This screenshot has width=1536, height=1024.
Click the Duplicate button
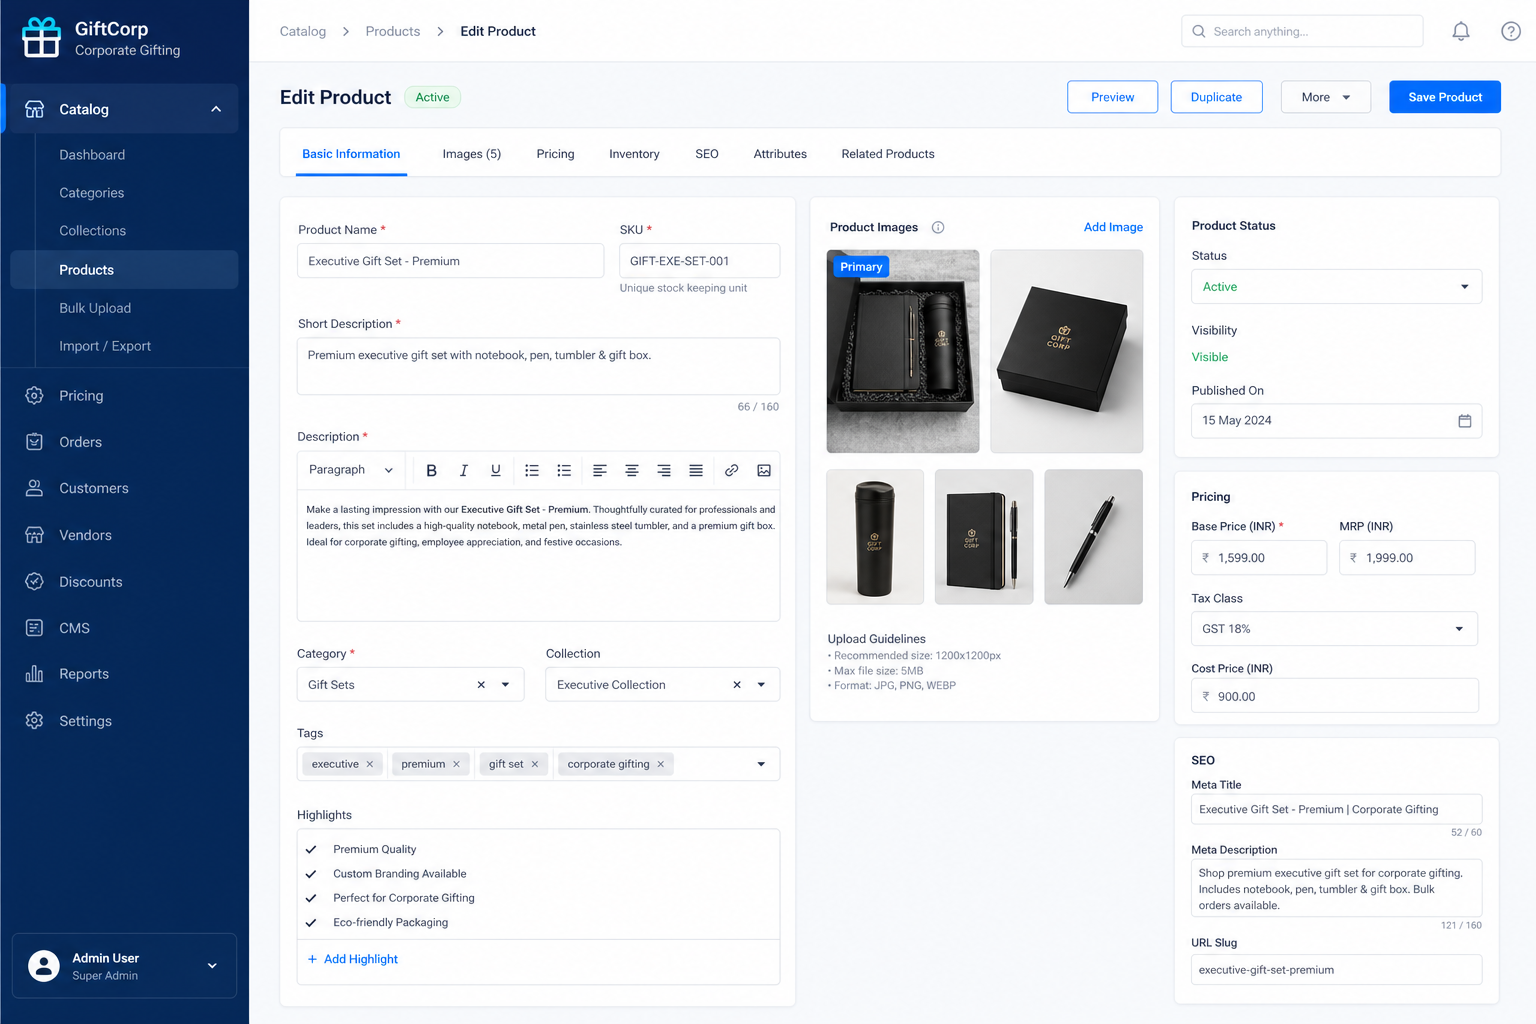click(x=1216, y=97)
